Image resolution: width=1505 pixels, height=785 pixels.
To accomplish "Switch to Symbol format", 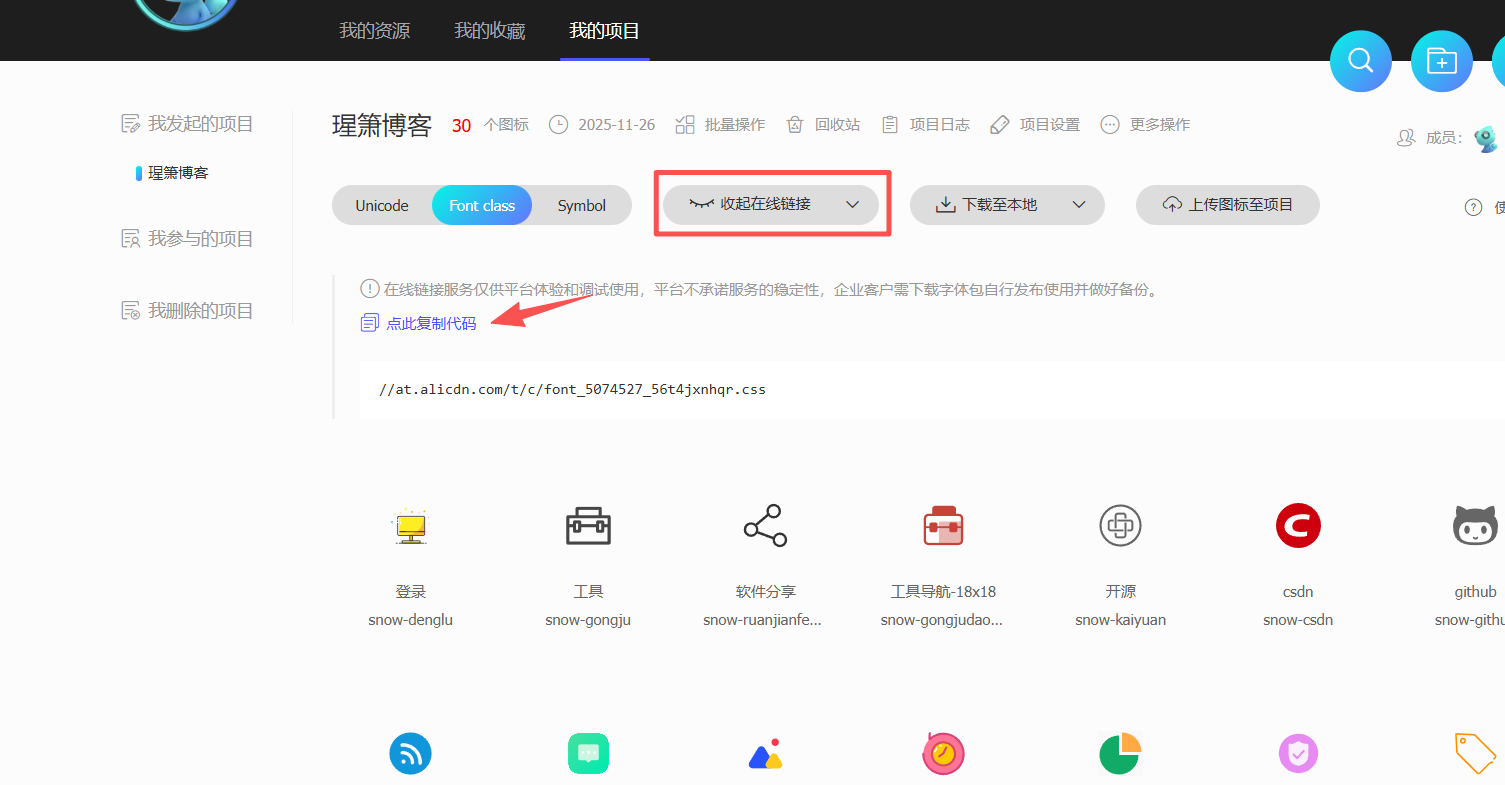I will point(581,206).
